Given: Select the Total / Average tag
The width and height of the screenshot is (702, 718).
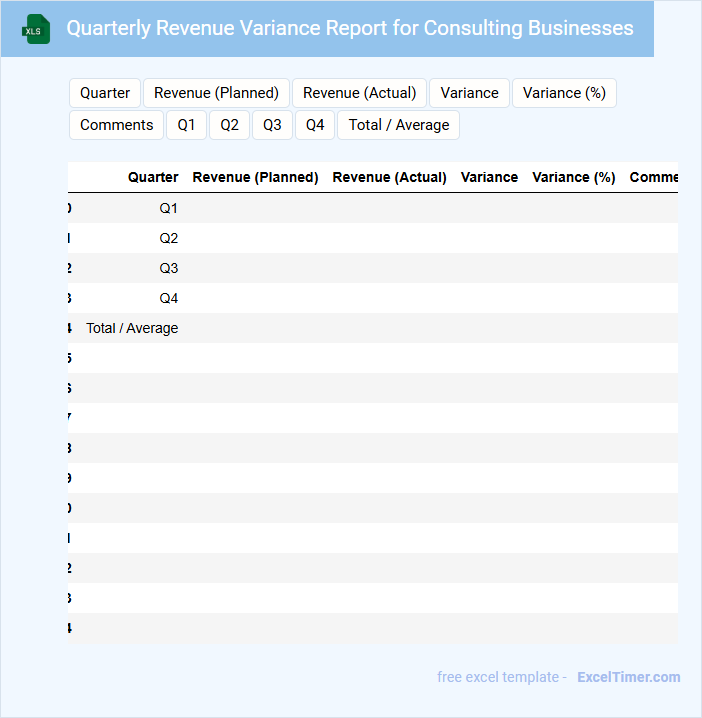Looking at the screenshot, I should click(x=398, y=125).
